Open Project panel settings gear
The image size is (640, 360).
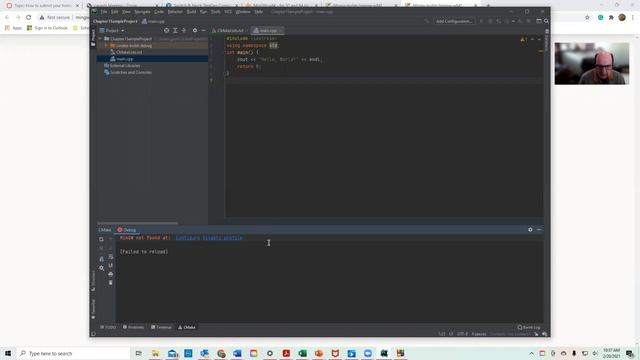[195, 31]
